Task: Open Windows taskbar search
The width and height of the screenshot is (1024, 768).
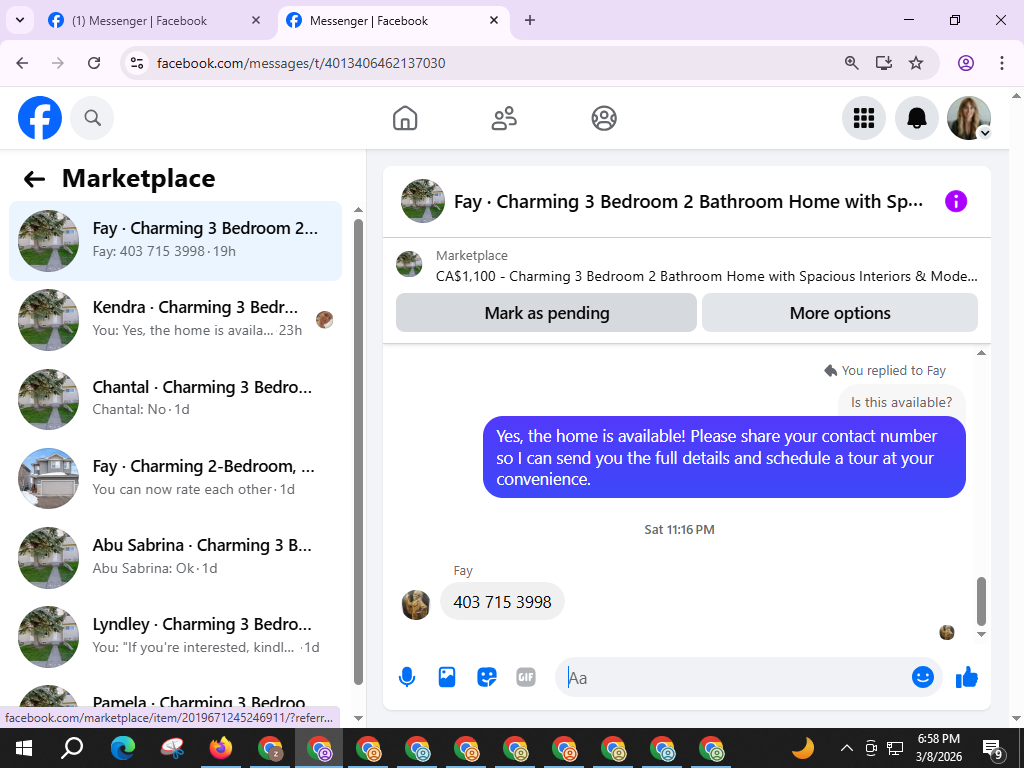Action: pyautogui.click(x=72, y=748)
